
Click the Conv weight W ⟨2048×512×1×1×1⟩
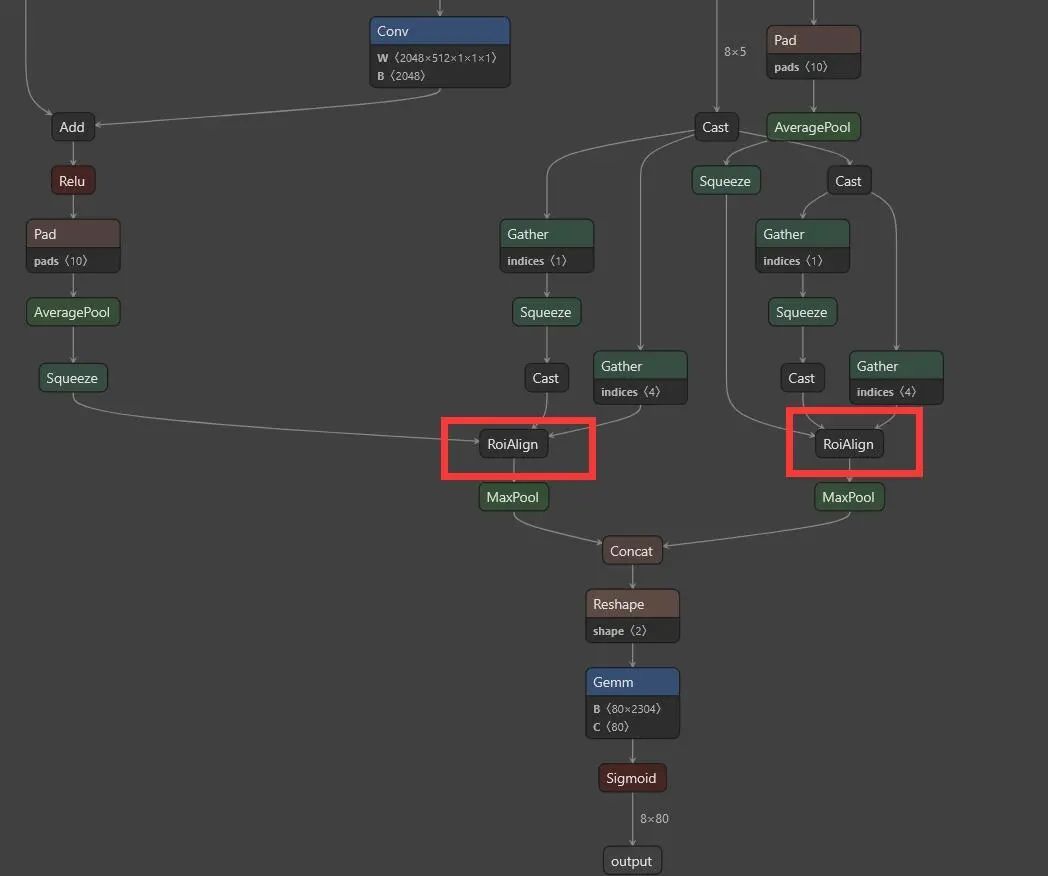click(x=437, y=58)
